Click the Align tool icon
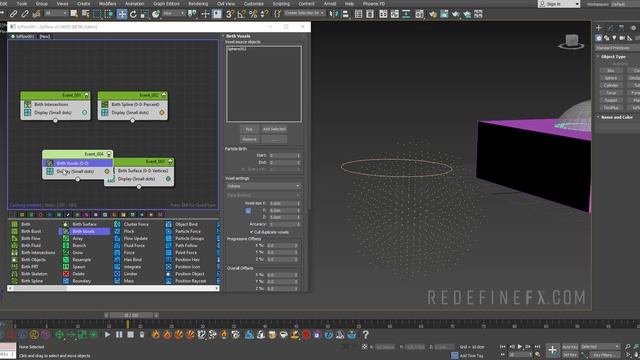 [345, 14]
